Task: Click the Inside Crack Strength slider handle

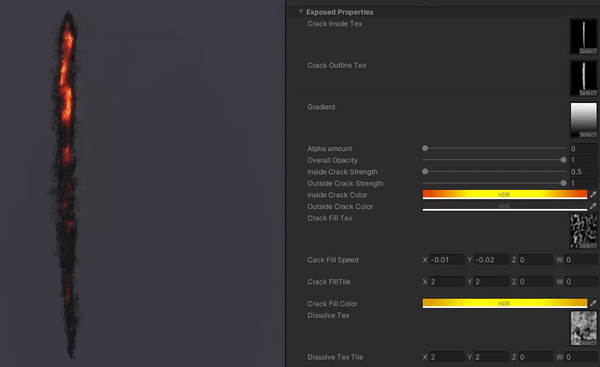Action: click(425, 171)
